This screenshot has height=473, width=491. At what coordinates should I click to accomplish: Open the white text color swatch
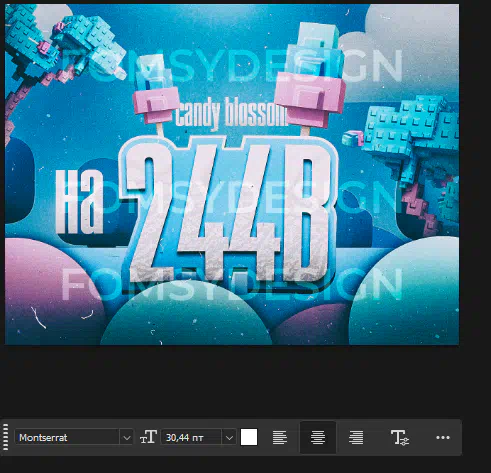[x=249, y=437]
